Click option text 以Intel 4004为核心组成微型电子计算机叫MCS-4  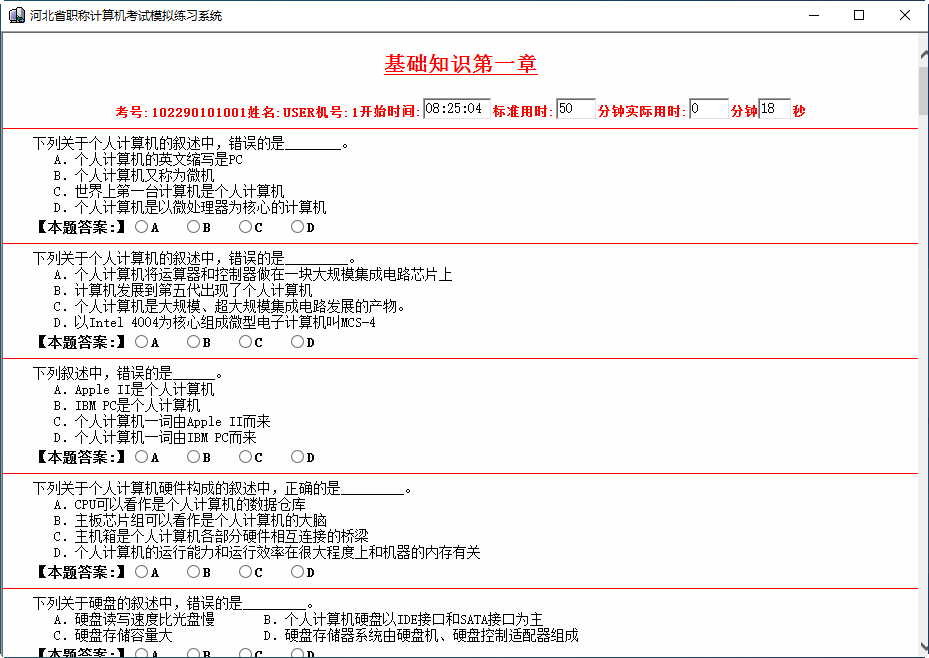click(225, 322)
